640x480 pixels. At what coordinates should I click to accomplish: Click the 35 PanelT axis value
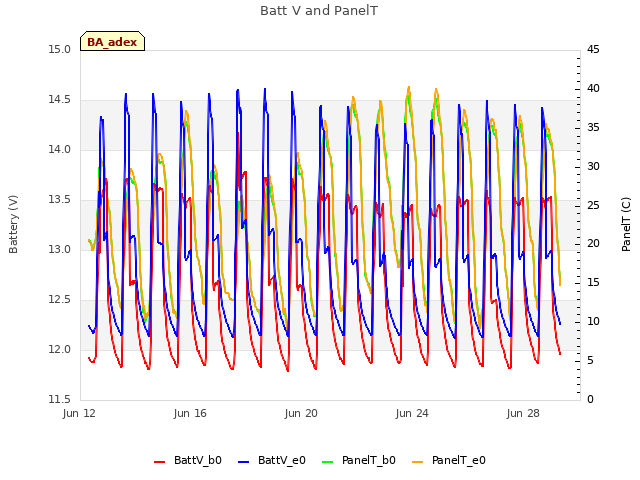tap(593, 128)
